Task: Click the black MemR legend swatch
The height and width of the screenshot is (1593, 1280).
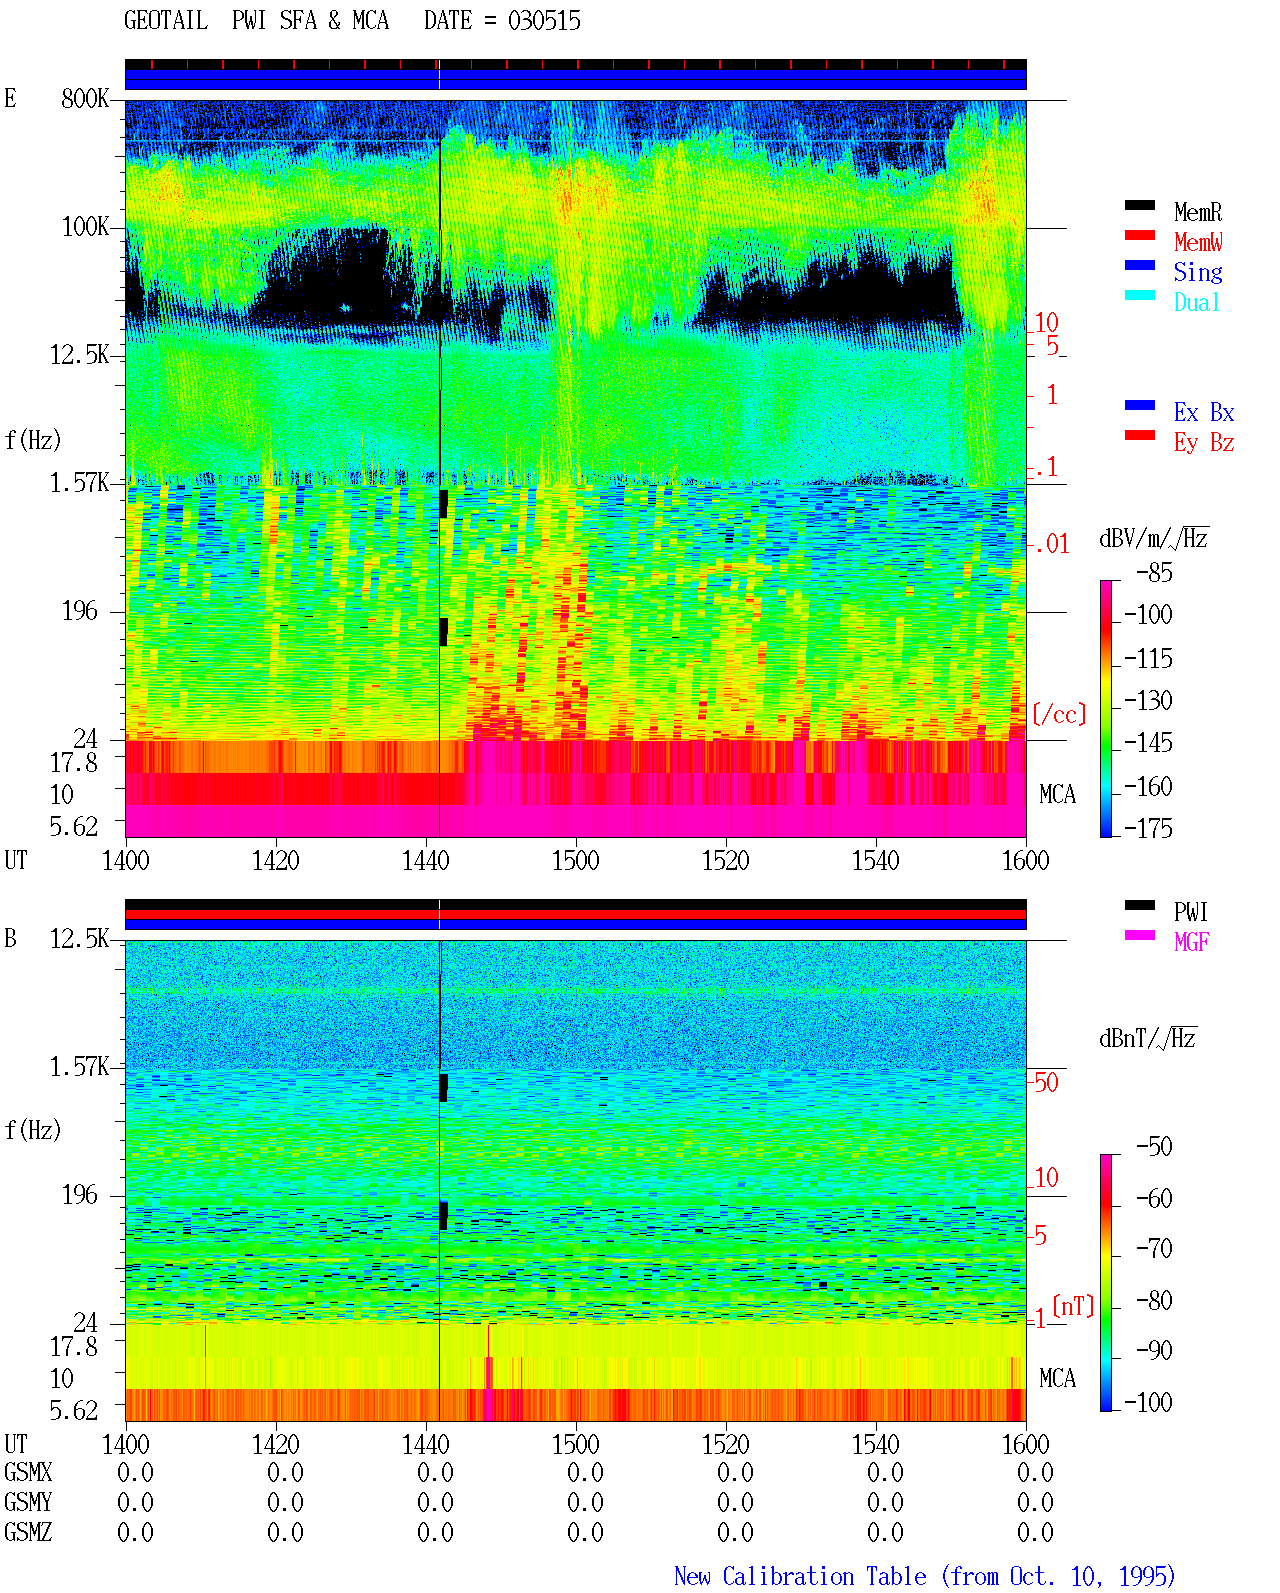Action: click(1140, 205)
